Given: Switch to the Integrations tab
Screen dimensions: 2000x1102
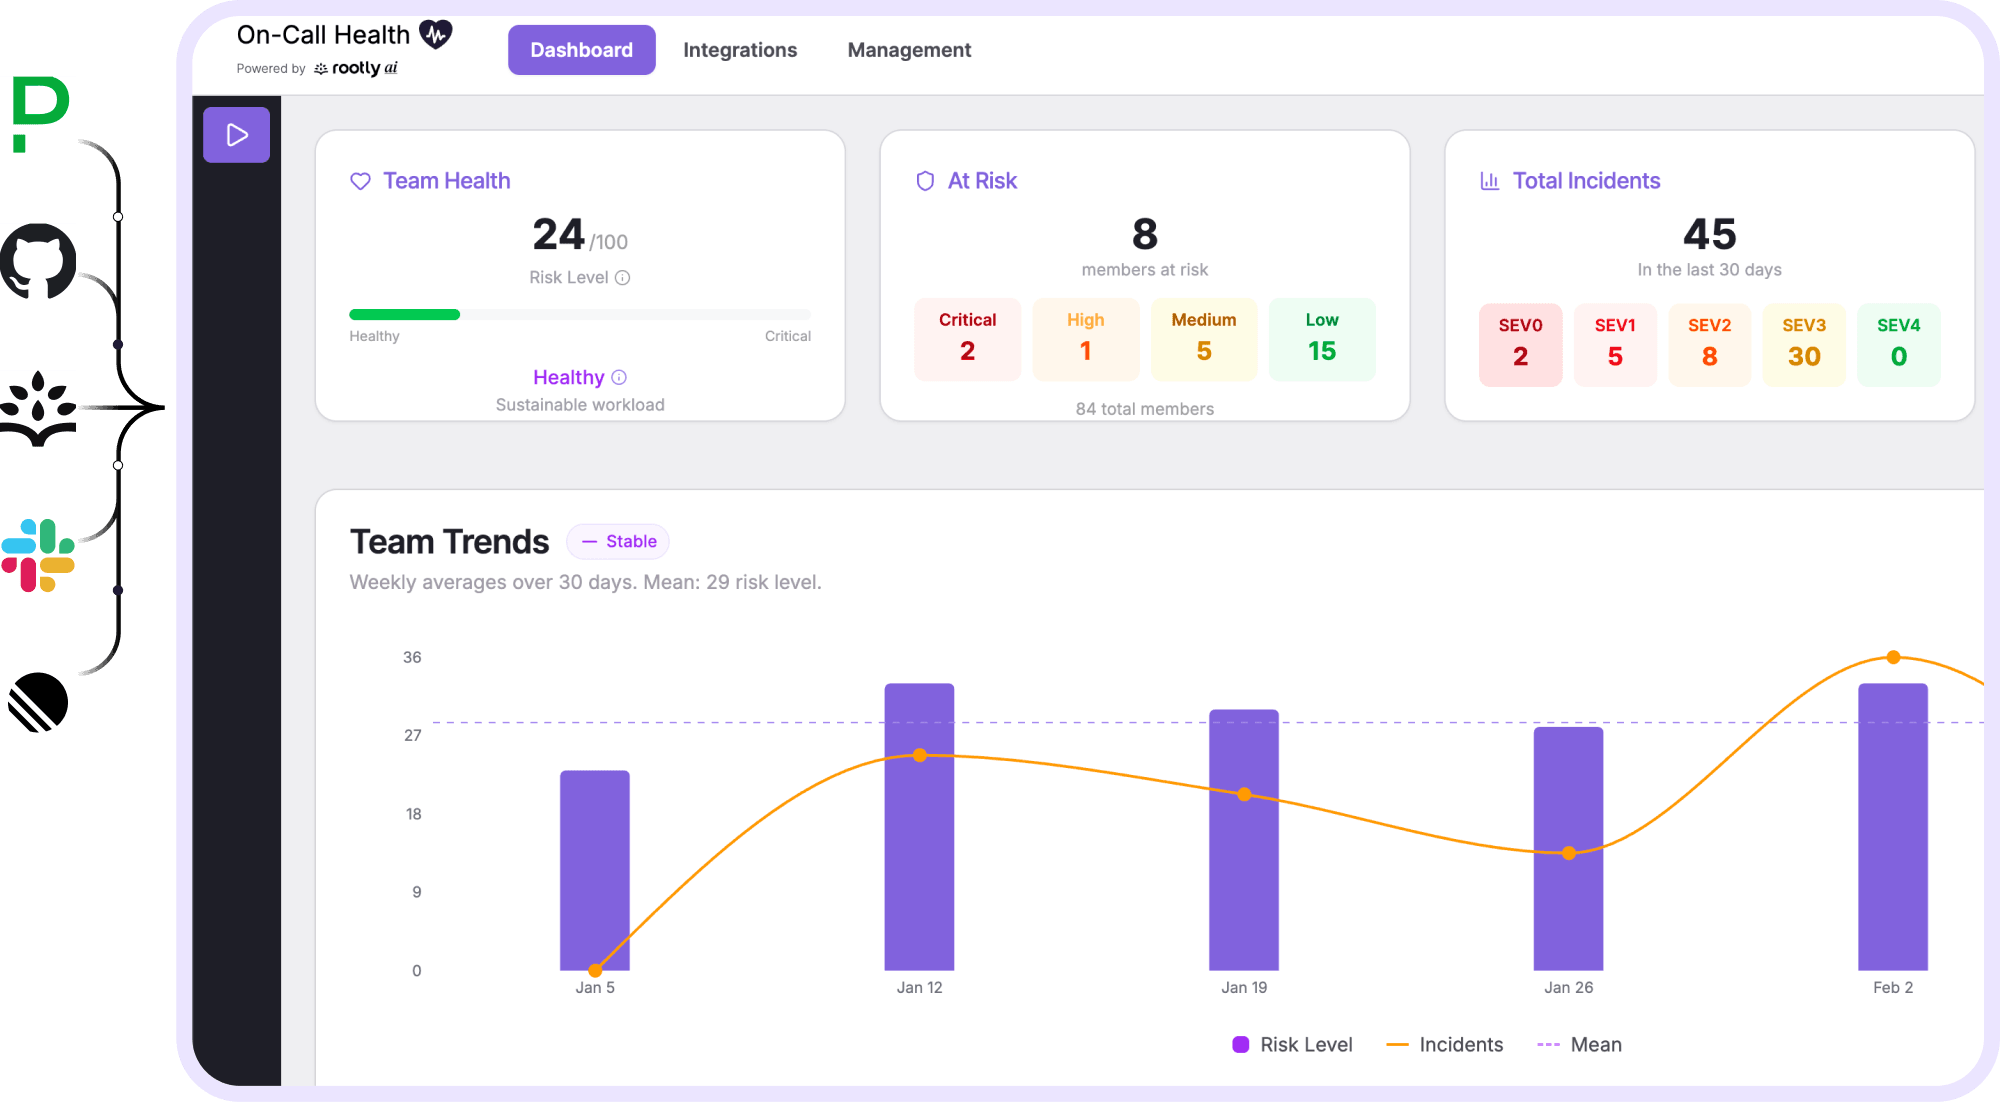Looking at the screenshot, I should click(740, 49).
